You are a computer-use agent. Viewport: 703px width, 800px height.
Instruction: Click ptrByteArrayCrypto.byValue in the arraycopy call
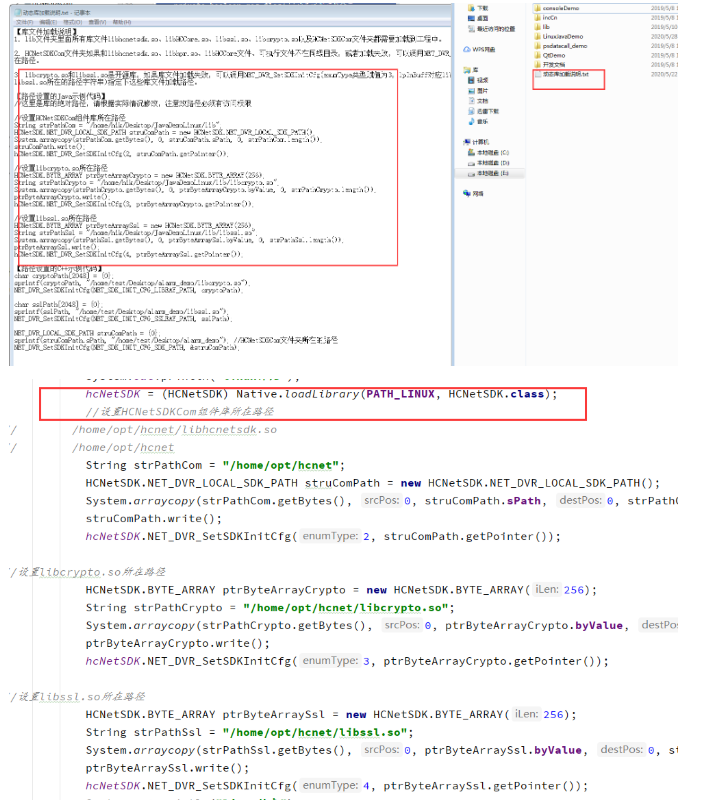[534, 626]
